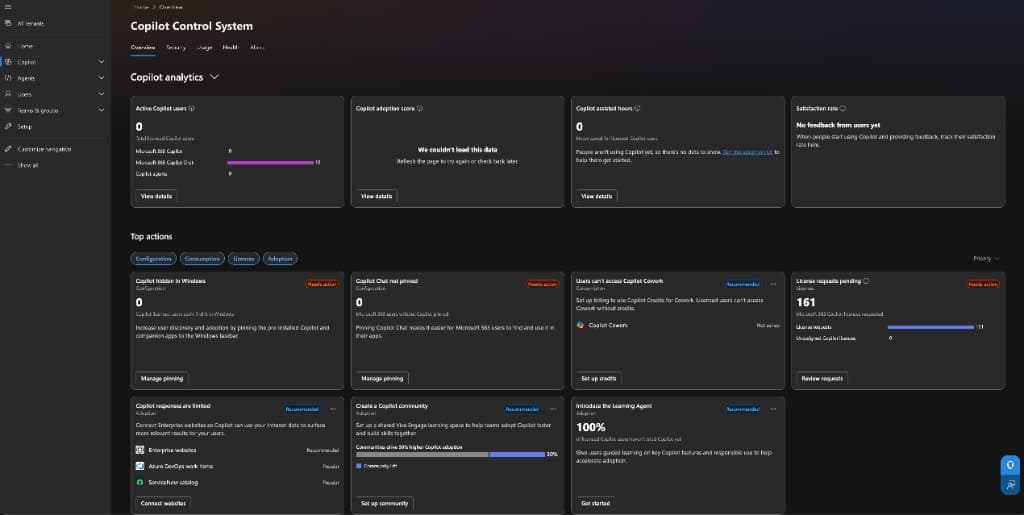
Task: Click info icon beside Copilot assisted hours
Action: (637, 108)
